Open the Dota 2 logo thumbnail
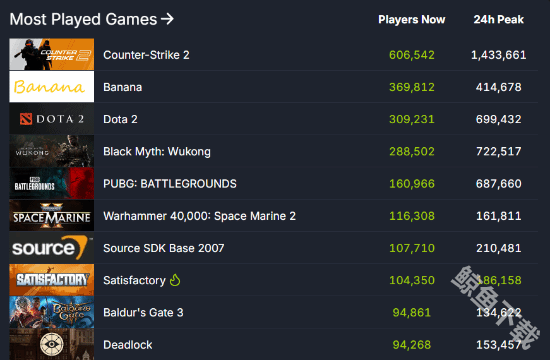550x360 pixels. coord(52,119)
